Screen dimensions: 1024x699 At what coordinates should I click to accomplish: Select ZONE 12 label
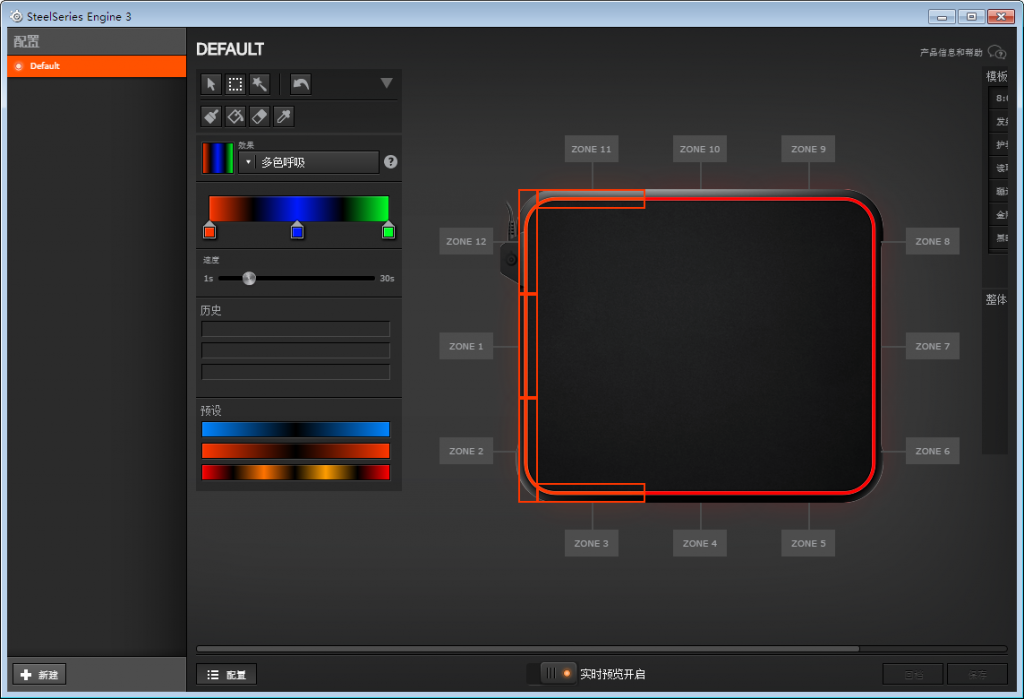point(466,242)
